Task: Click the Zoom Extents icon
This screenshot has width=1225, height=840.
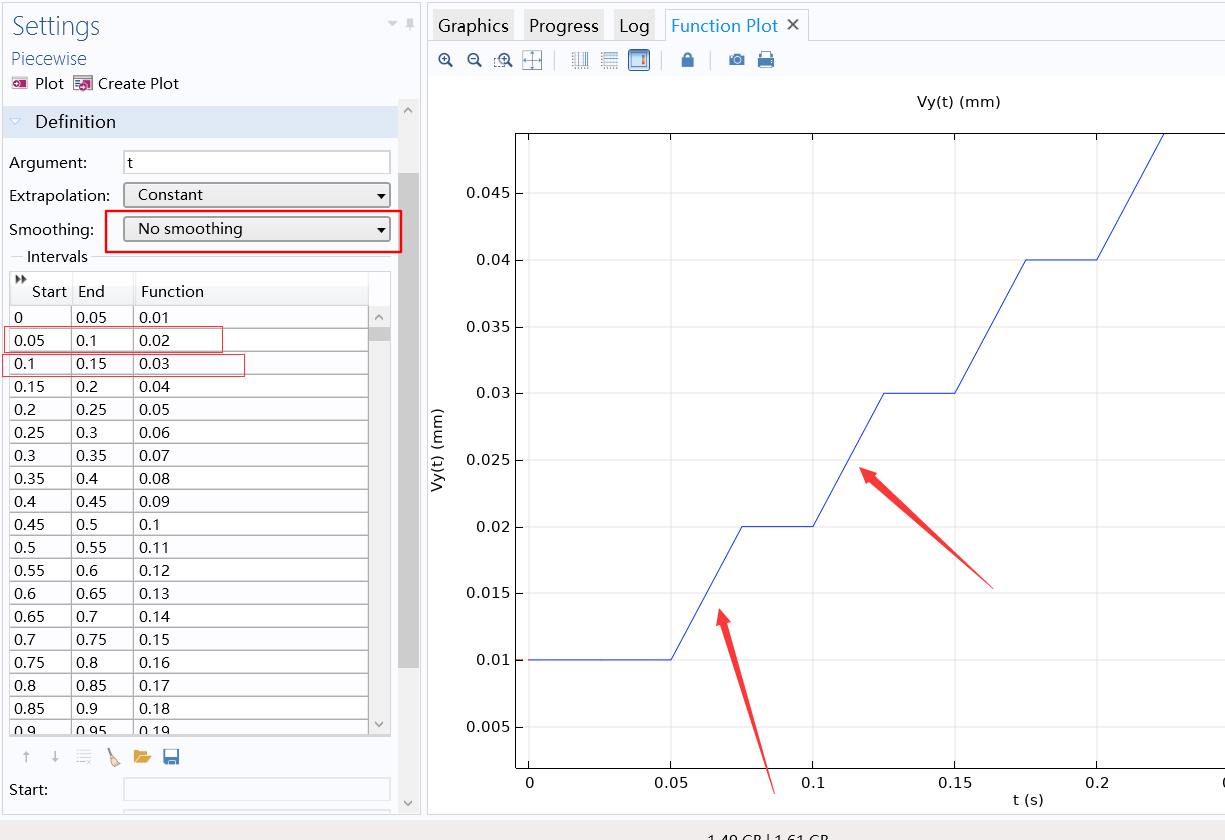Action: [x=532, y=60]
